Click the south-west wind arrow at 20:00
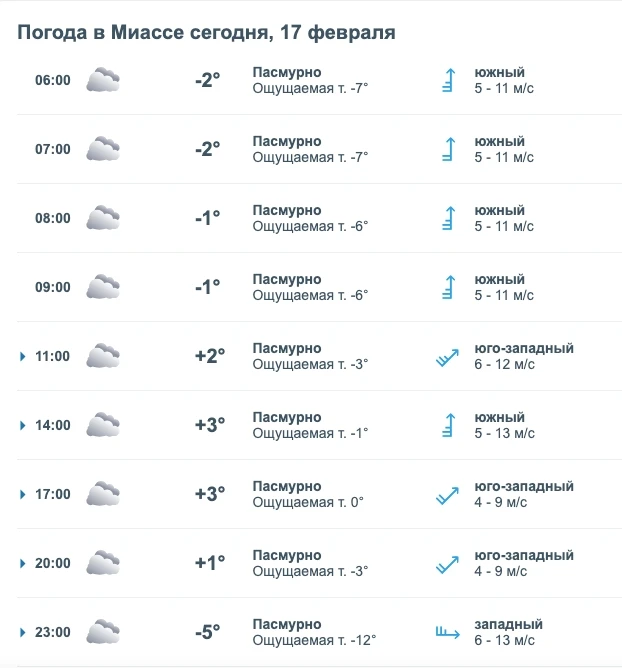This screenshot has width=622, height=668. tap(447, 564)
